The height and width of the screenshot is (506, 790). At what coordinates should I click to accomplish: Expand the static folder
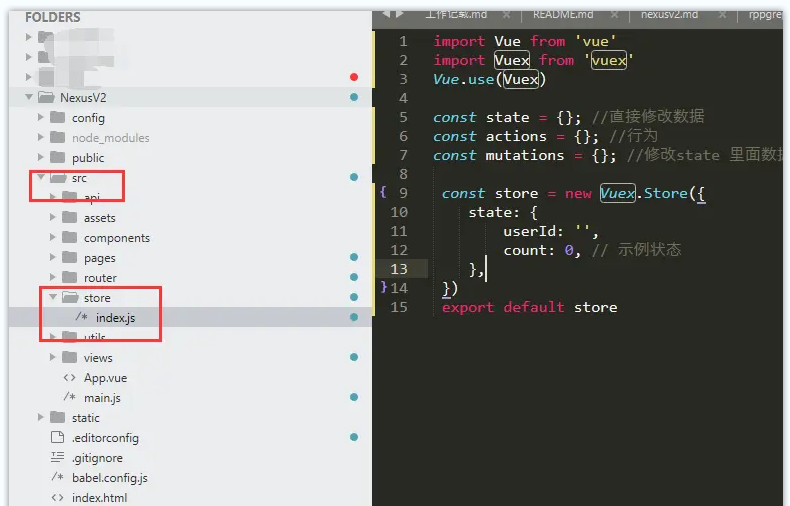[41, 418]
